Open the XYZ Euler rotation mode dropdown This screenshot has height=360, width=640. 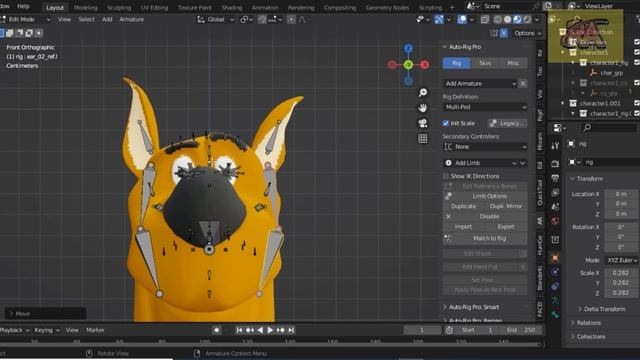(622, 260)
